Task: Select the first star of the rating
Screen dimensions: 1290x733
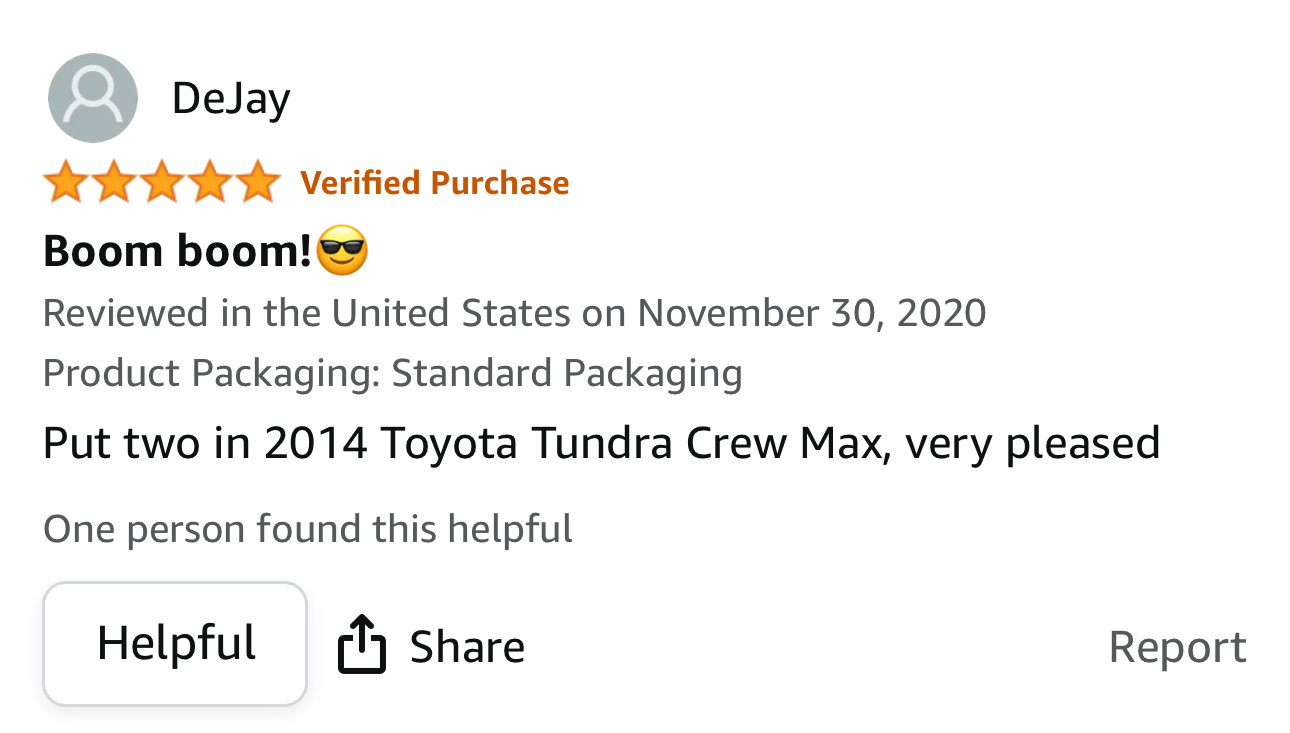Action: tap(64, 183)
